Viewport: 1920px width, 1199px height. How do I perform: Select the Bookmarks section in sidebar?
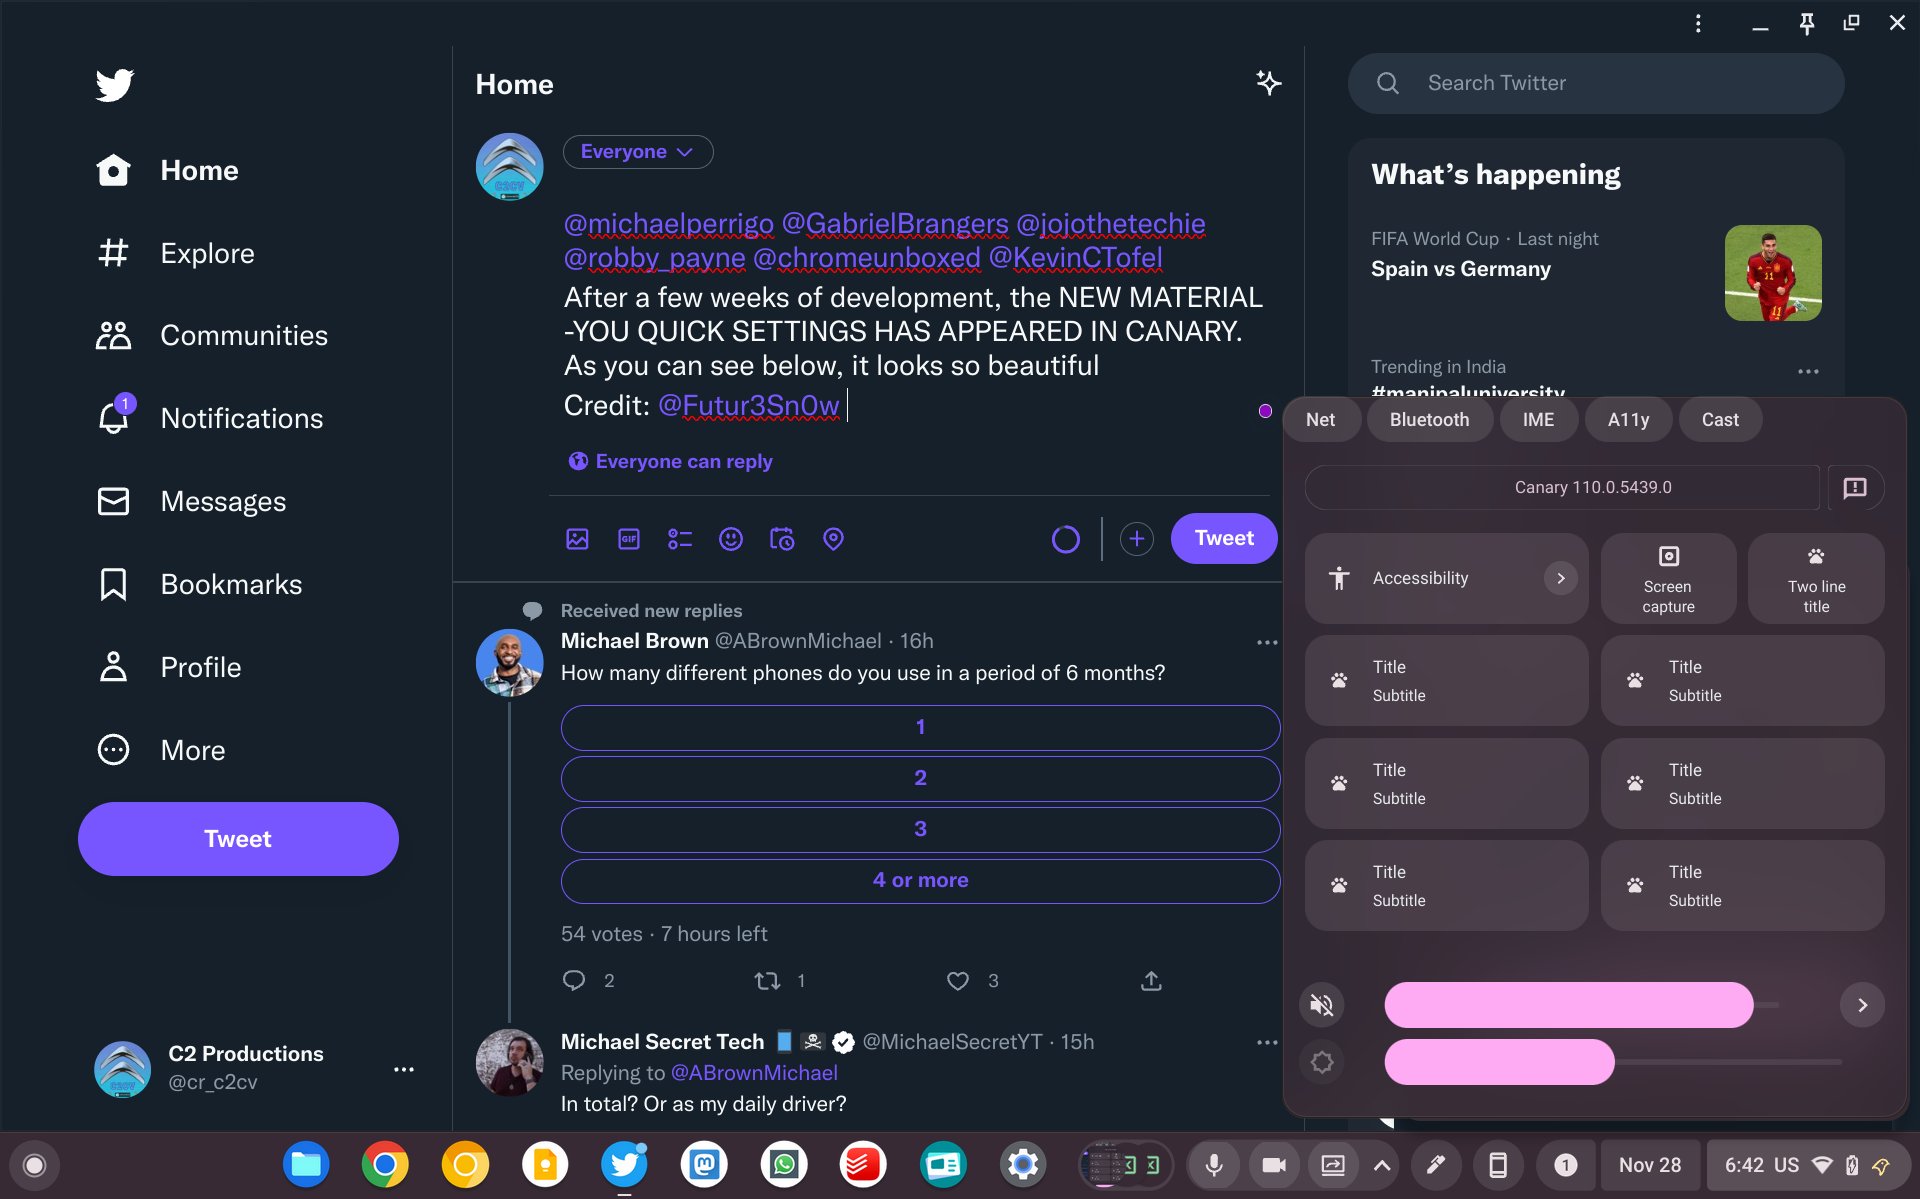231,584
